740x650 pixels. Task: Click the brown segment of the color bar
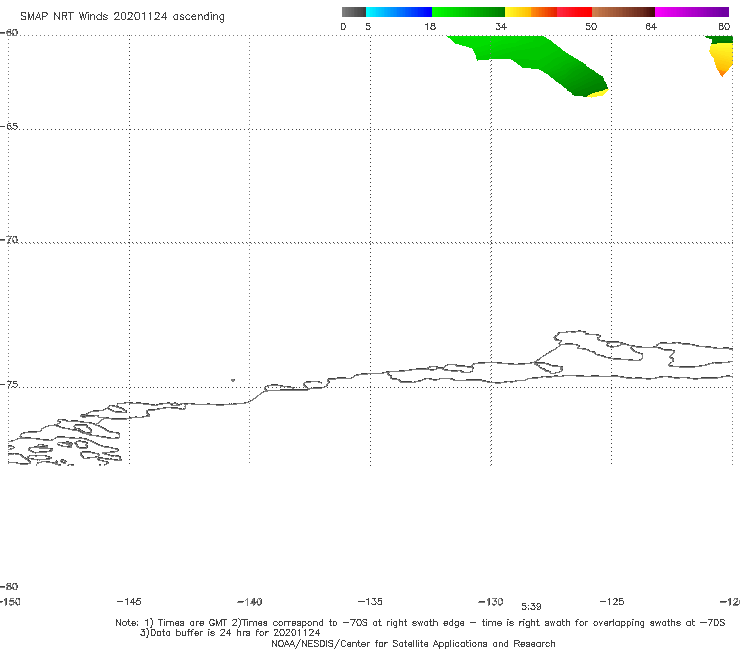[623, 12]
